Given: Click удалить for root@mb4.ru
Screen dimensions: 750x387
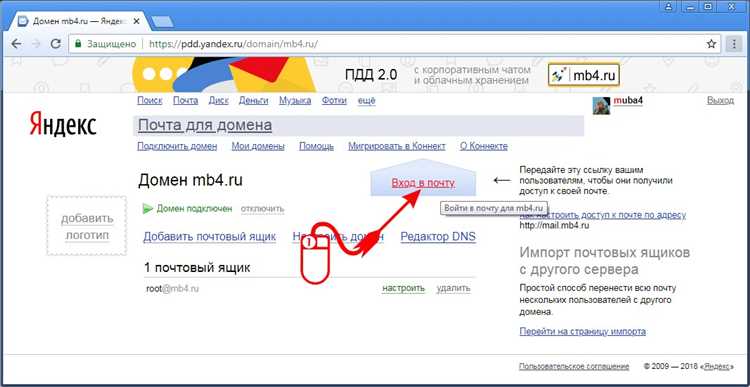Looking at the screenshot, I should (x=453, y=288).
